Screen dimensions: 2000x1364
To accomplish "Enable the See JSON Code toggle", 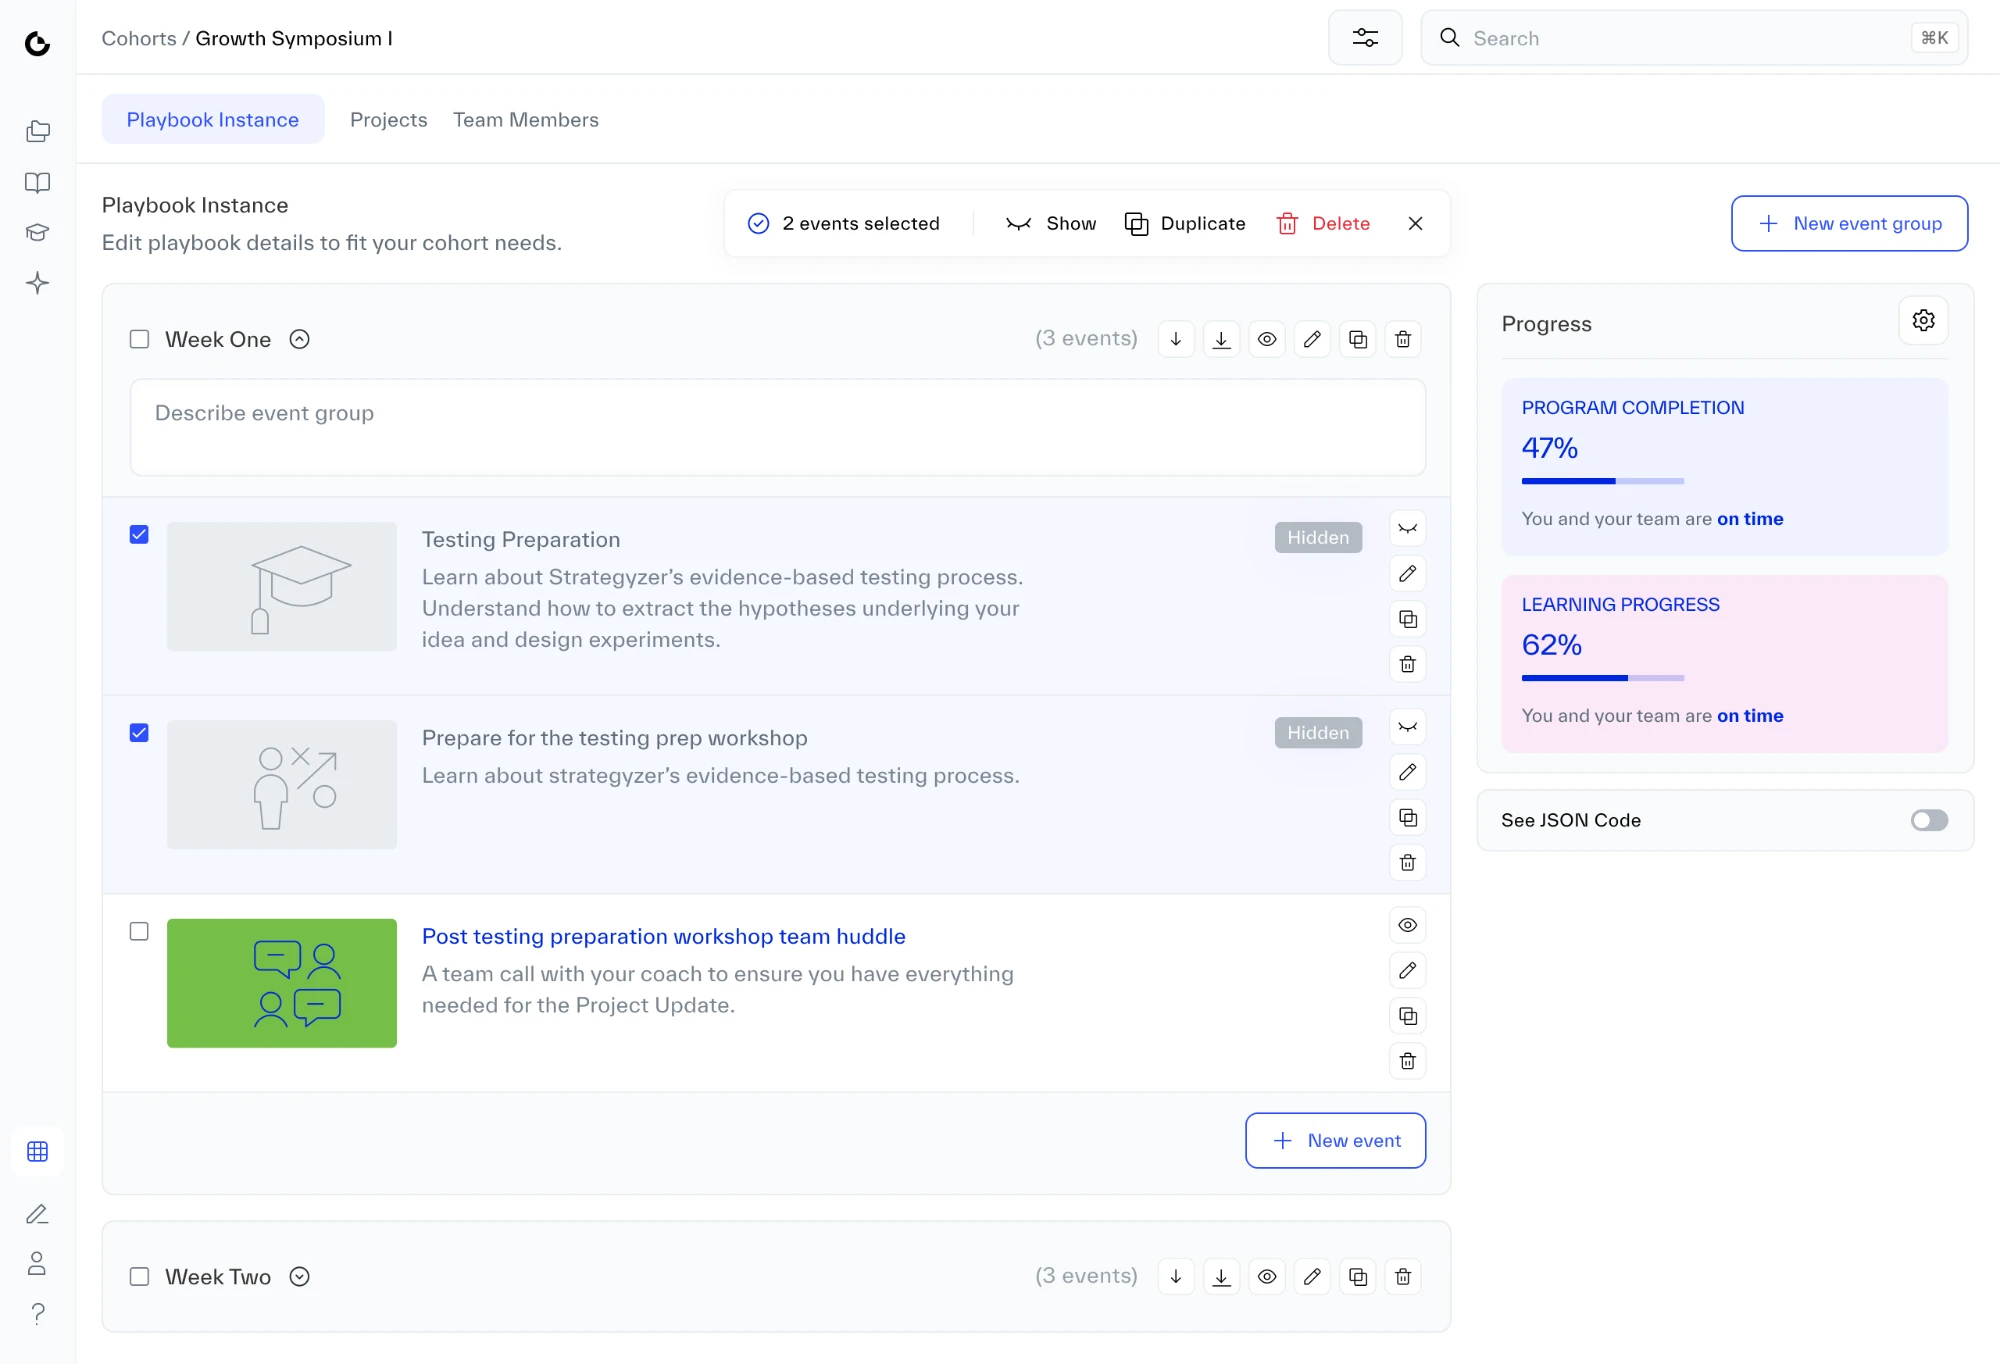I will point(1929,820).
